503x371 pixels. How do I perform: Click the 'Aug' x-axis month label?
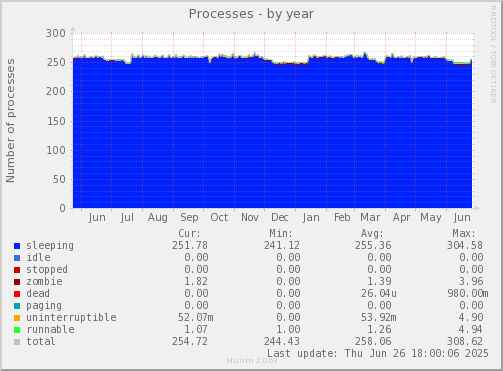(158, 218)
